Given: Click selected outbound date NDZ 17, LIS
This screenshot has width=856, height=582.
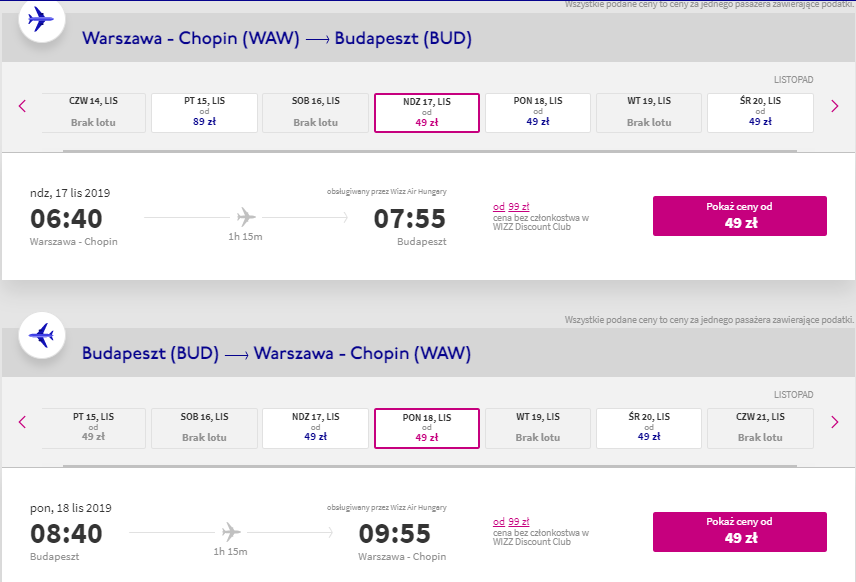Looking at the screenshot, I should pyautogui.click(x=427, y=113).
